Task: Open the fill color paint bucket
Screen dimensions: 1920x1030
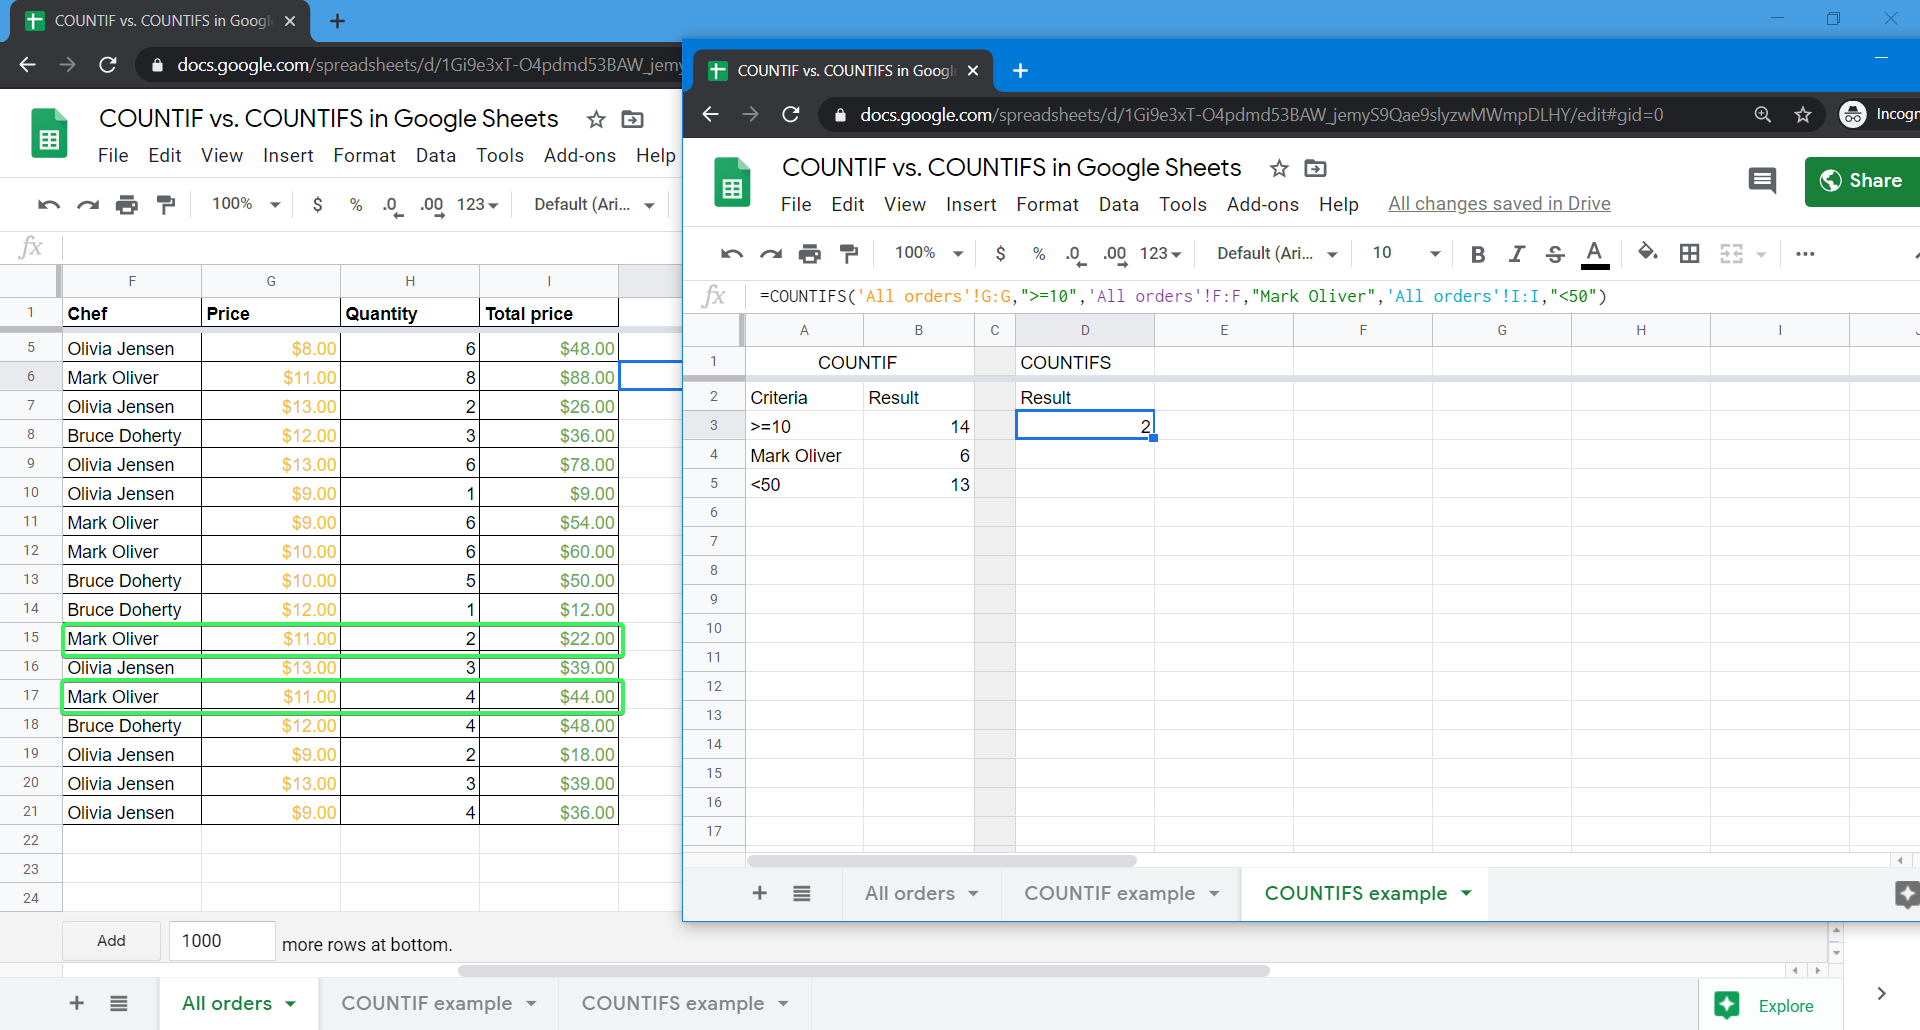Action: click(x=1647, y=252)
